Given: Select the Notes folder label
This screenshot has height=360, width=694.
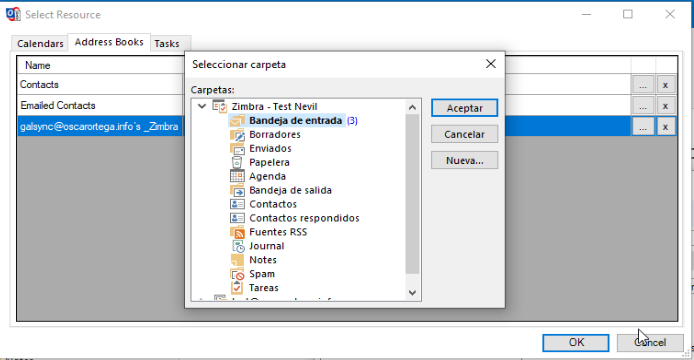Looking at the screenshot, I should click(263, 260).
